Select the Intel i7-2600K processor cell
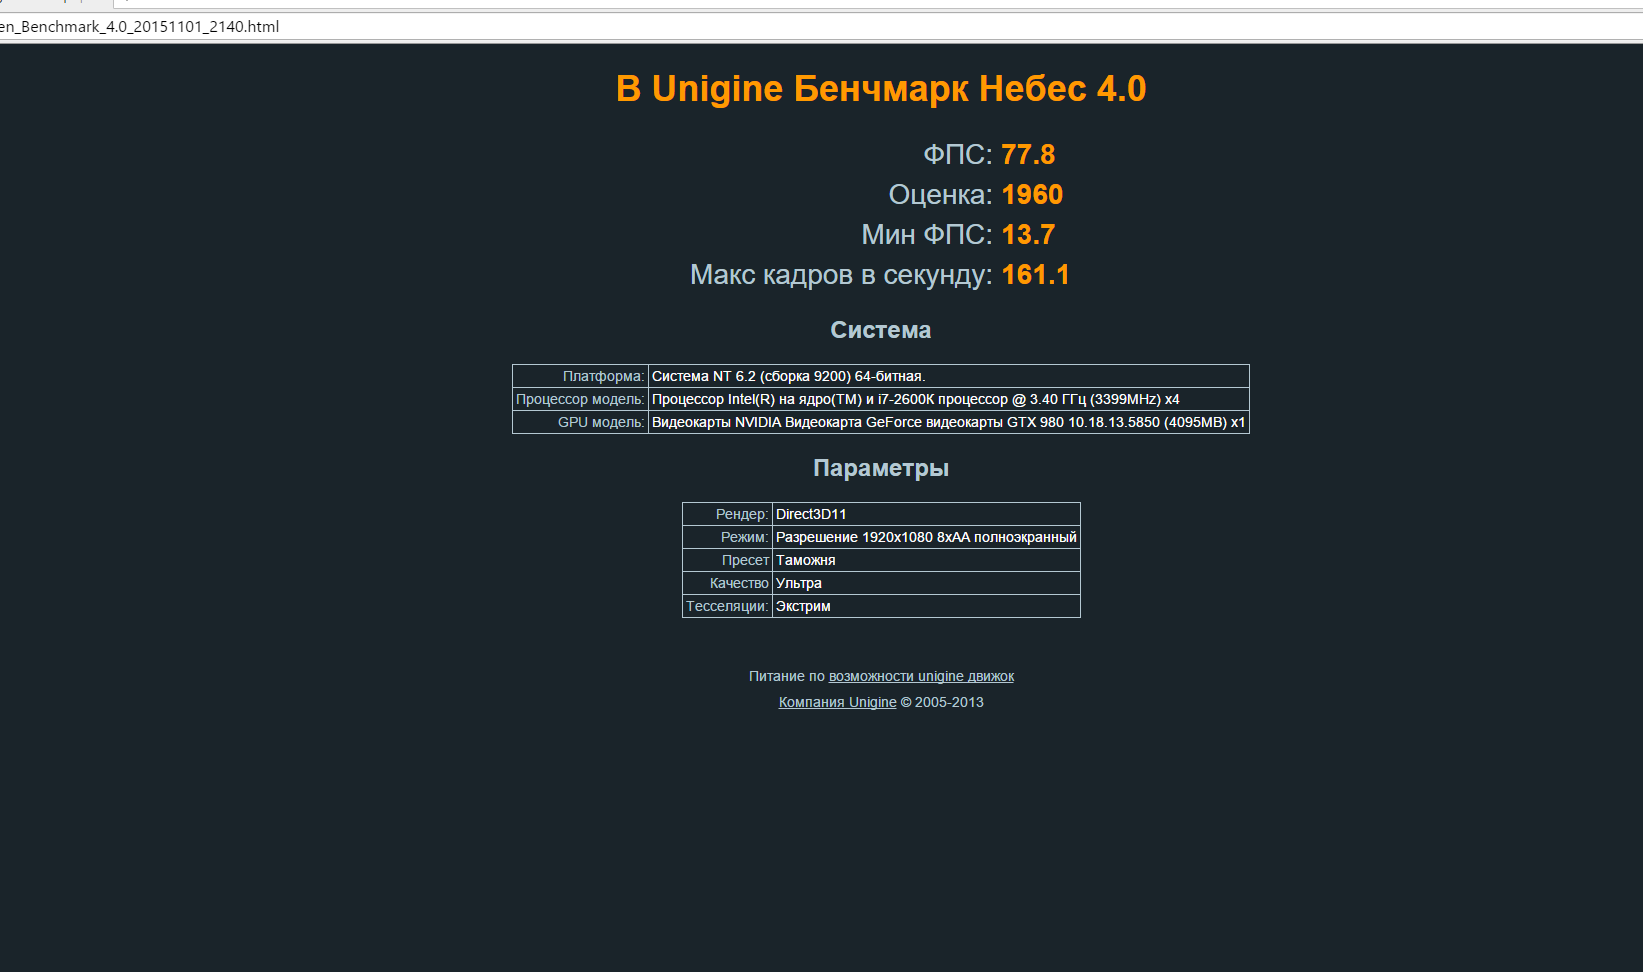Viewport: 1643px width, 972px height. click(x=949, y=399)
